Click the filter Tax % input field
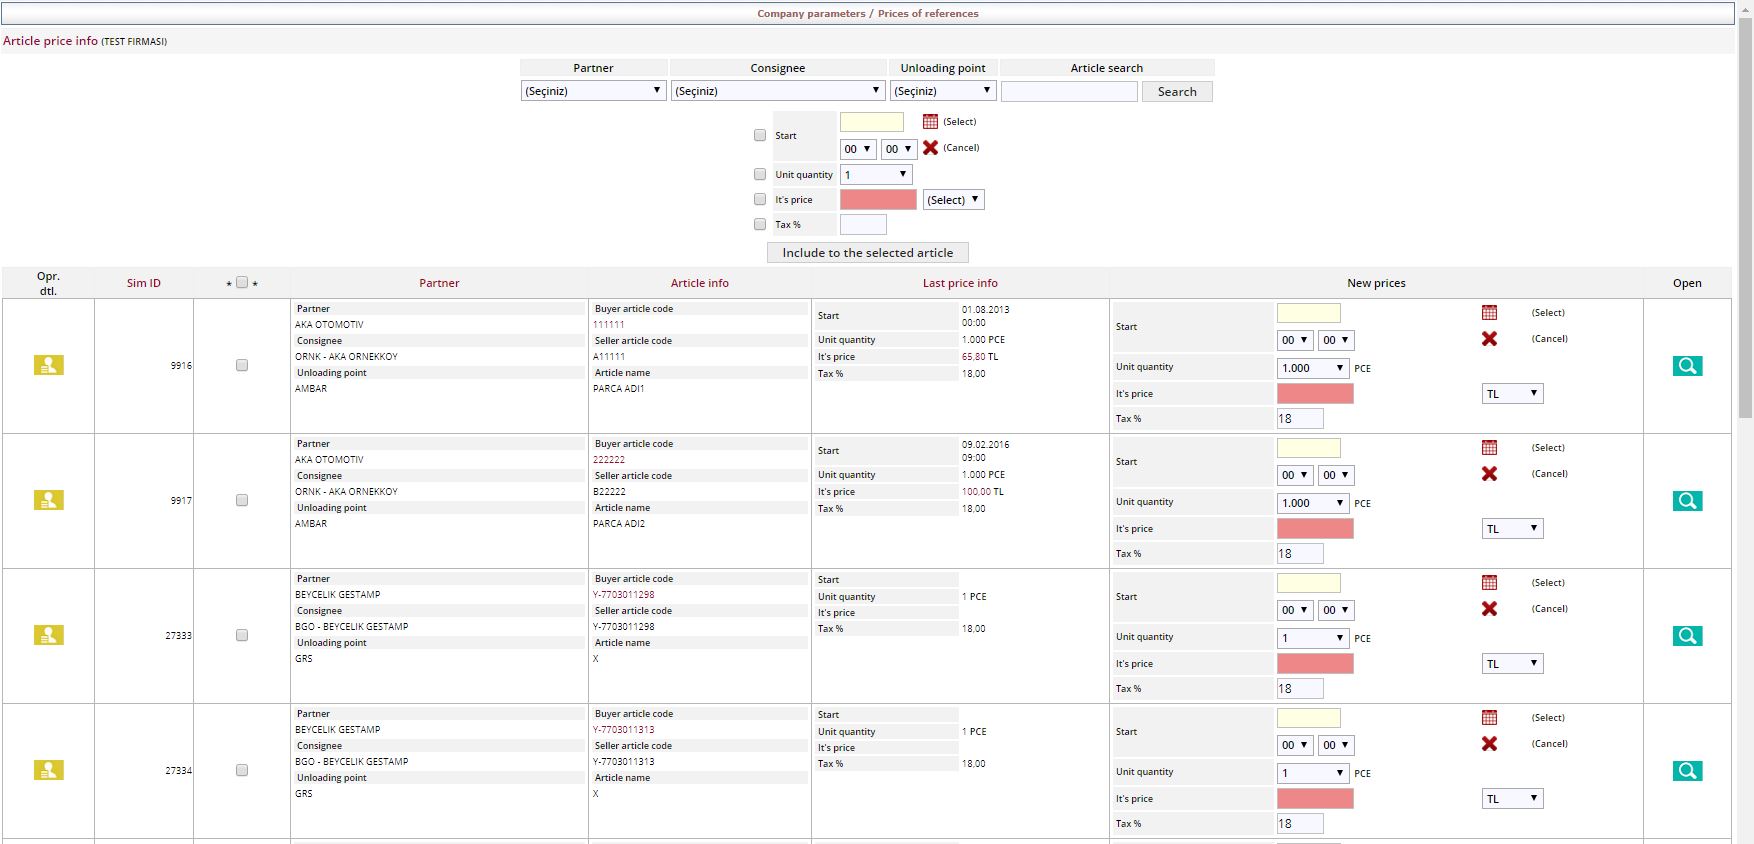The image size is (1754, 844). (863, 225)
